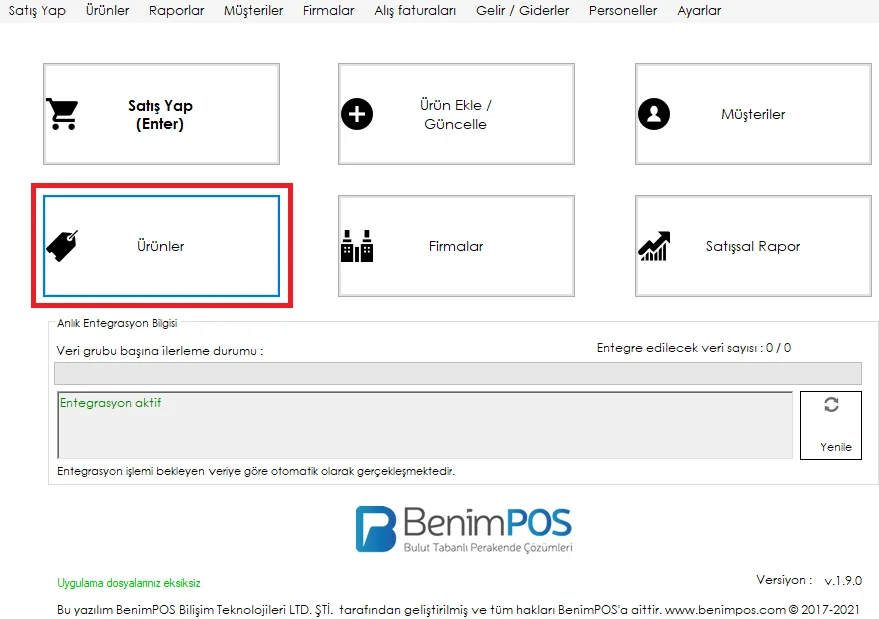Open the Satış Yap menu
879x619 pixels.
(x=37, y=11)
